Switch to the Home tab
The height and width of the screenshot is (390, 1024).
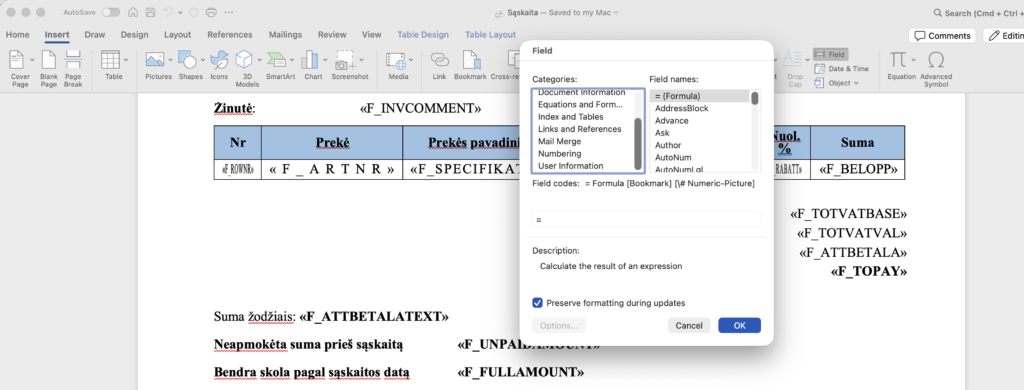click(x=17, y=35)
